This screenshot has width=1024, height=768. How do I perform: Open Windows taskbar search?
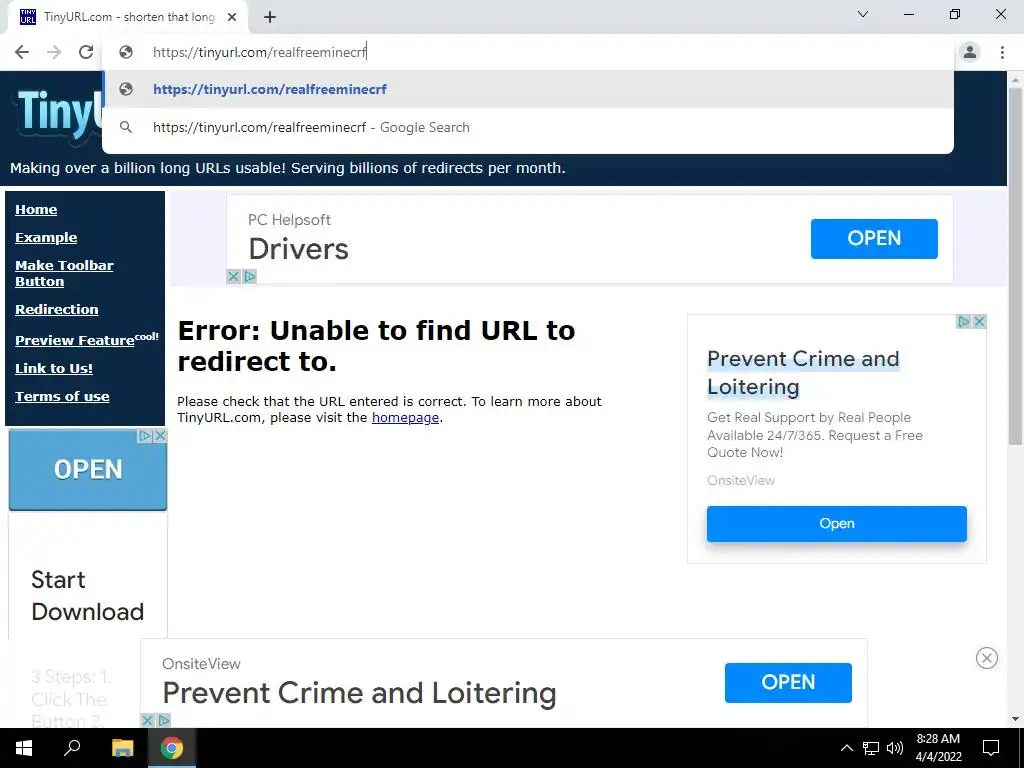pyautogui.click(x=72, y=748)
